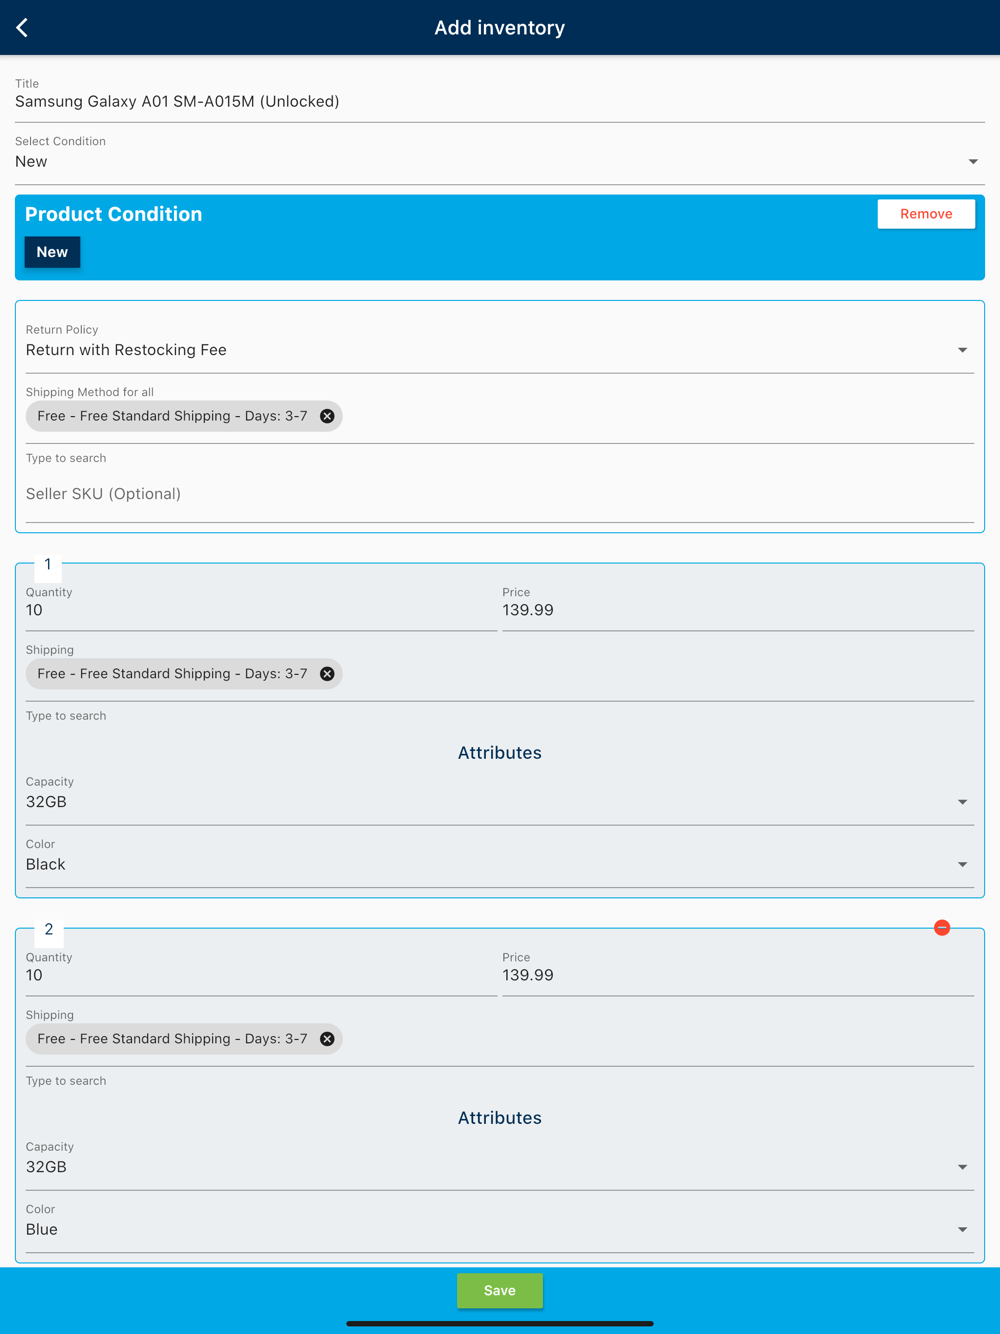Save the inventory
1000x1334 pixels.
pyautogui.click(x=500, y=1291)
